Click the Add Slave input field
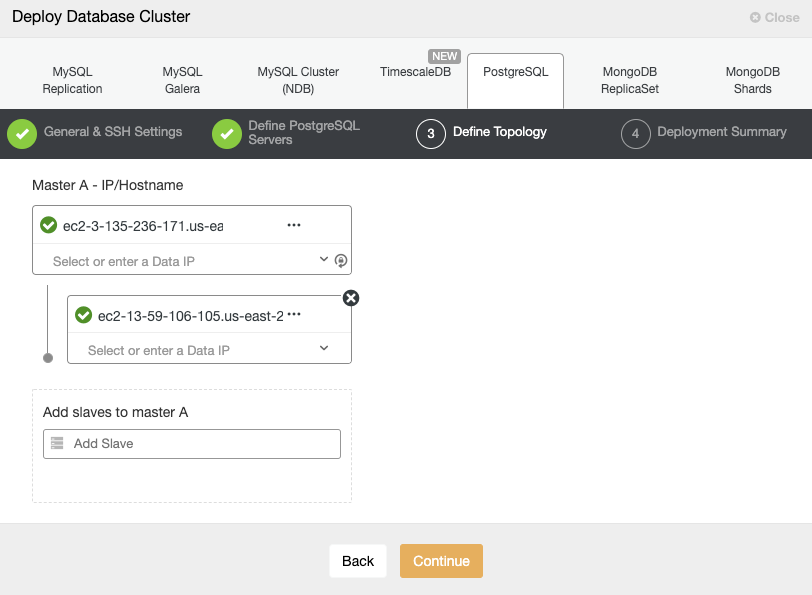 point(192,444)
